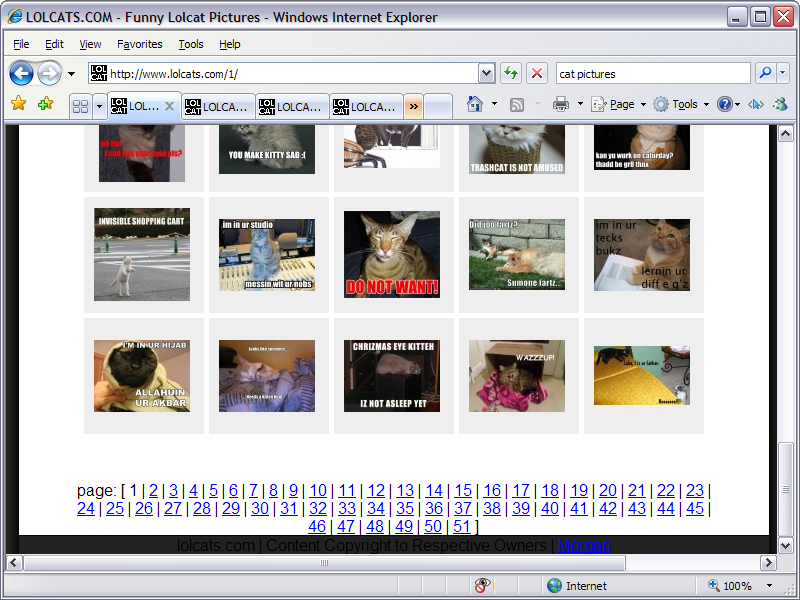Screen dimensions: 800x600
Task: Click the Add to Favorites icon
Action: [45, 104]
